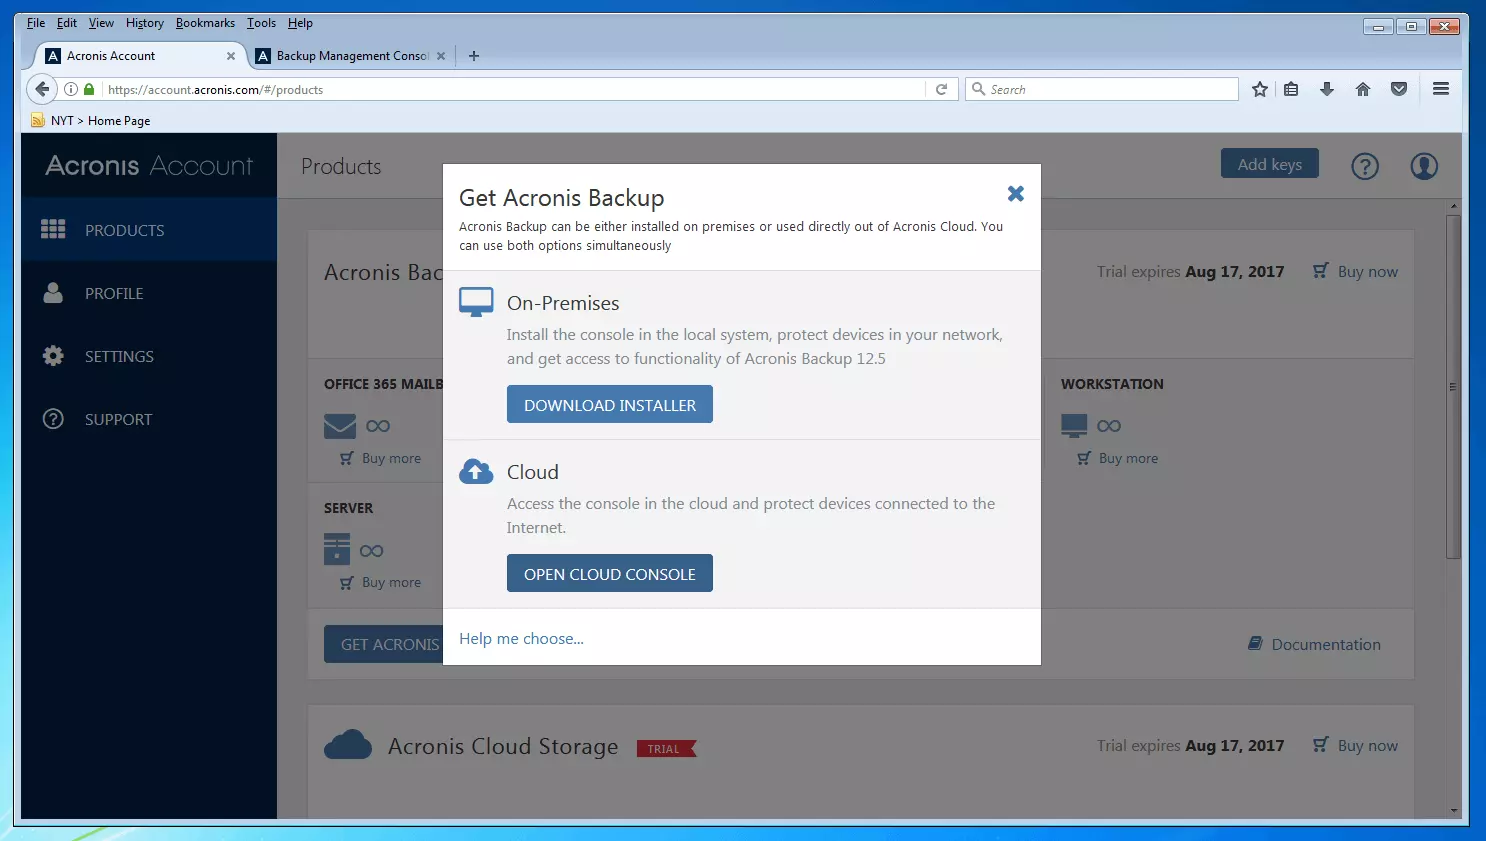Click the browser Search field
The image size is (1486, 841).
(x=1102, y=89)
